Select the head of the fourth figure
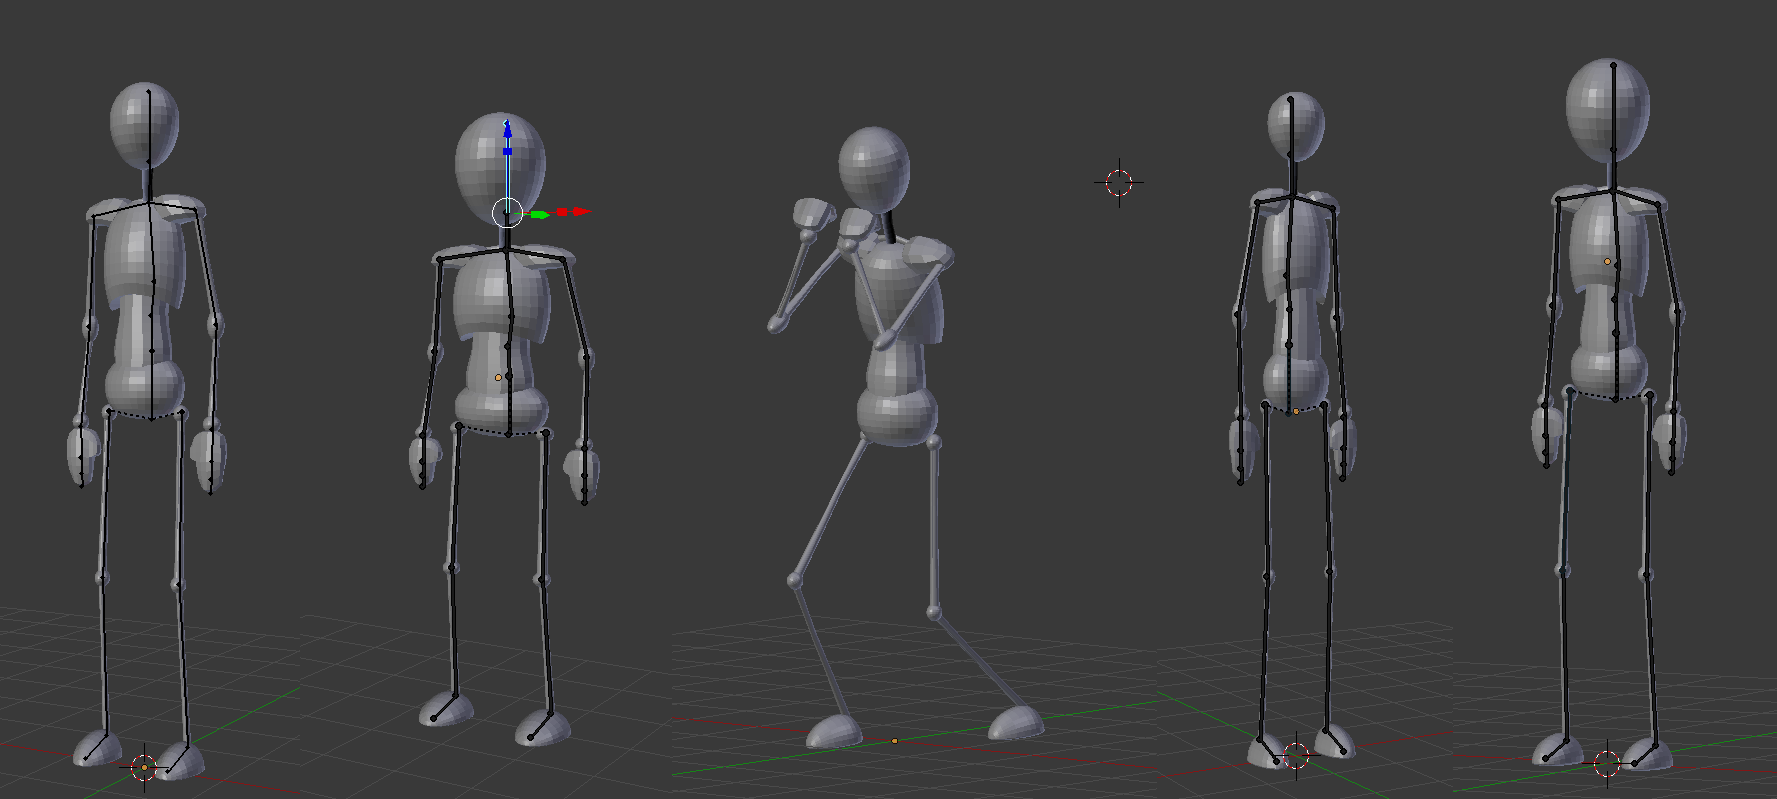 pos(1296,126)
